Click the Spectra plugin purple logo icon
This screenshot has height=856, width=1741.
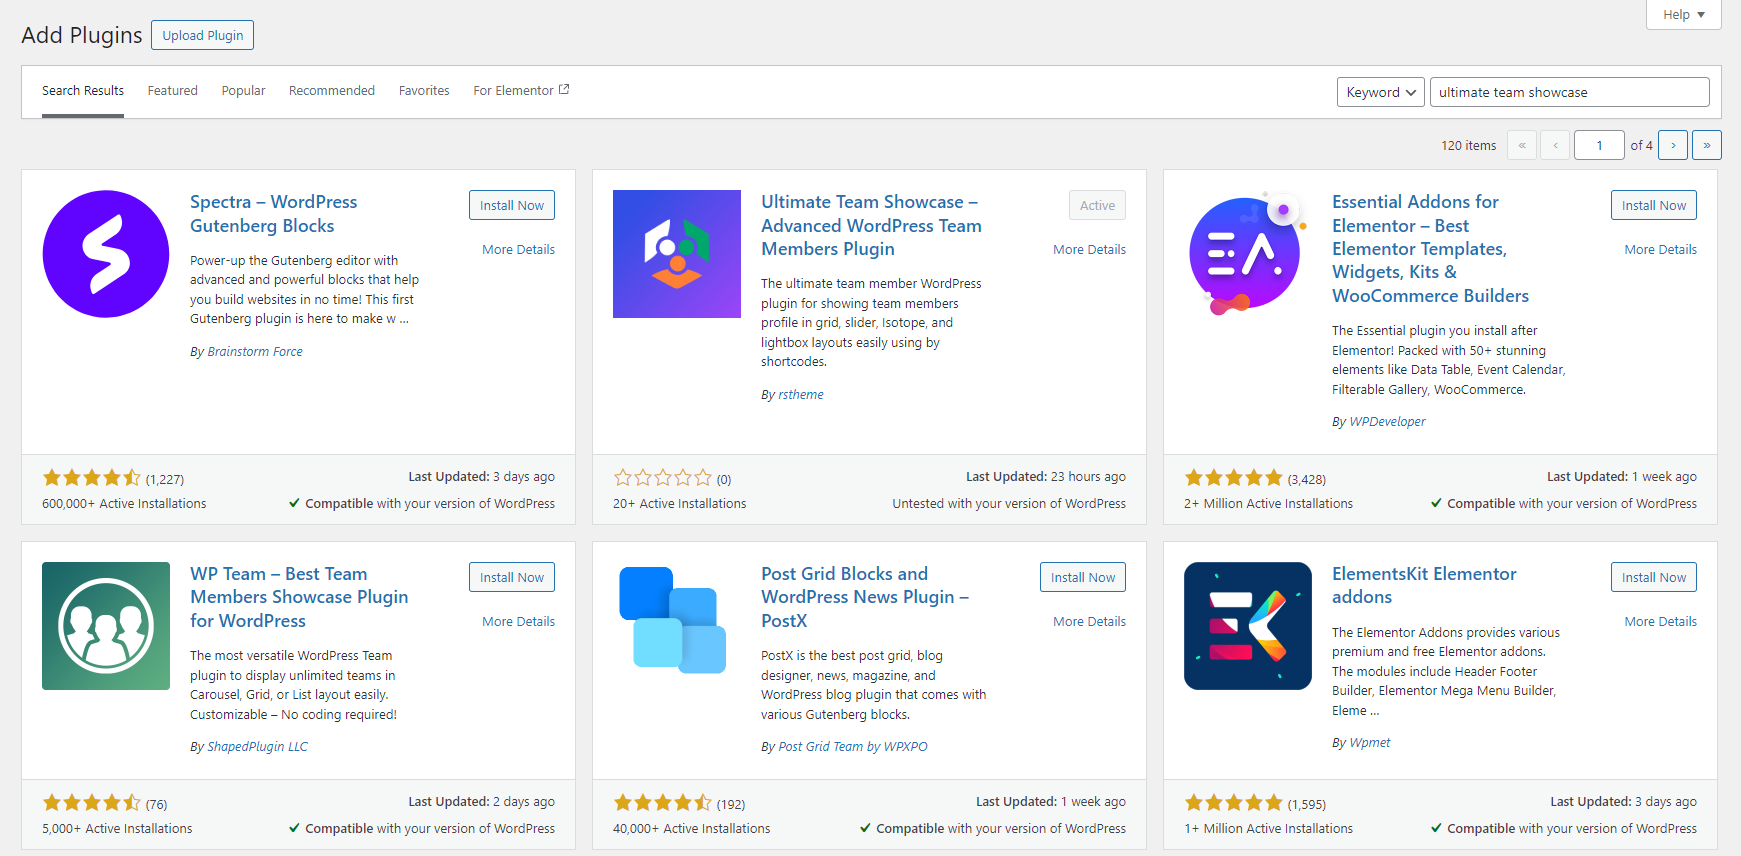[x=106, y=254]
